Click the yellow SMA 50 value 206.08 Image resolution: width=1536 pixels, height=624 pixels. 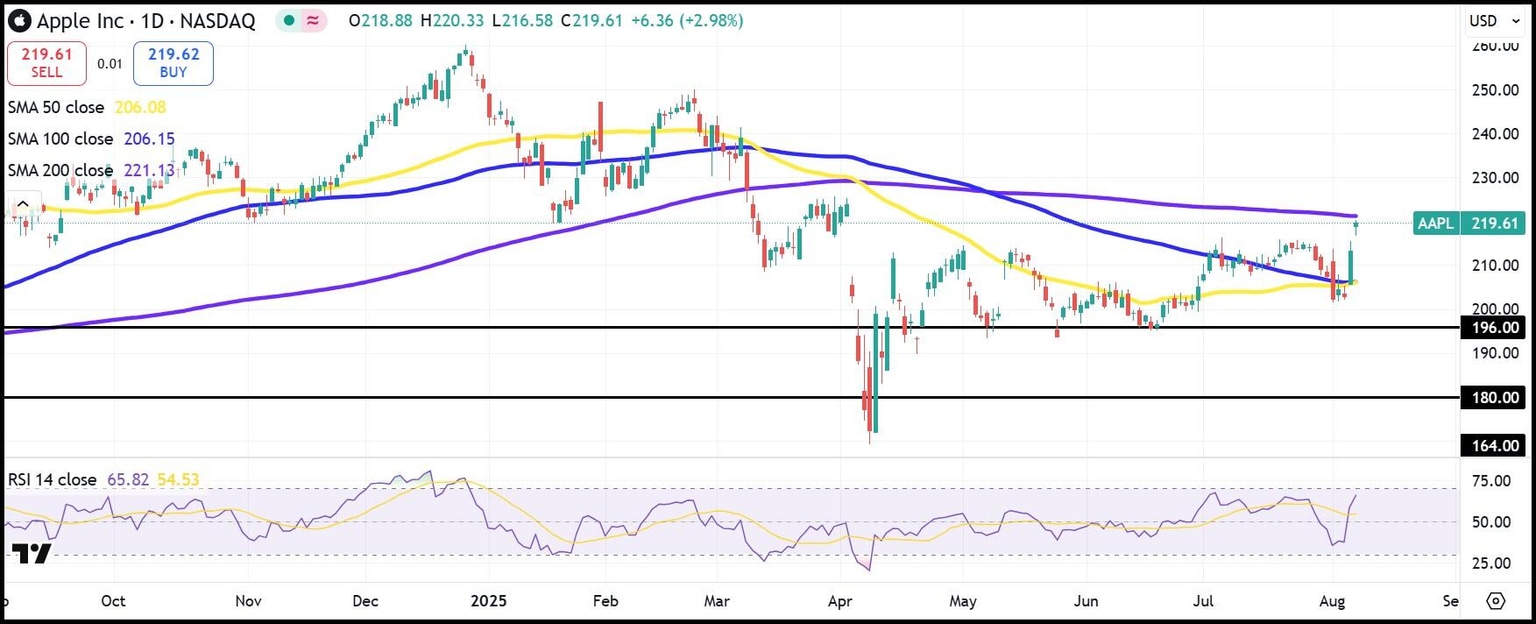(x=140, y=107)
